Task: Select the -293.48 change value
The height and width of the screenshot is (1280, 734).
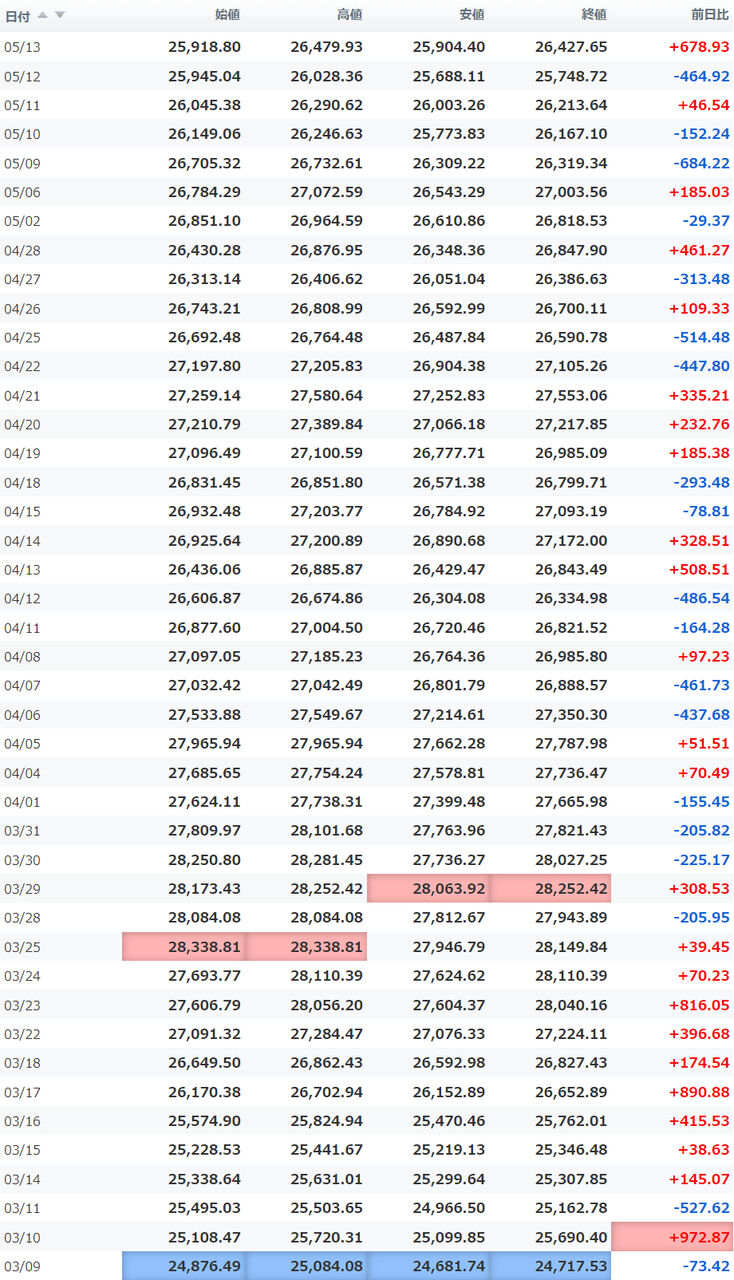Action: (x=701, y=482)
